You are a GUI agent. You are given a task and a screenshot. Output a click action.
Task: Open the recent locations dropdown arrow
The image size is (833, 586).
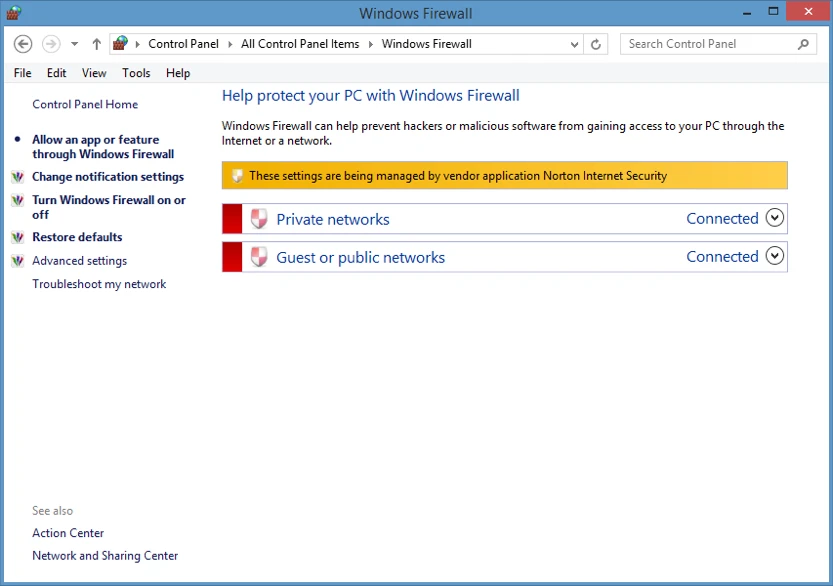[74, 44]
